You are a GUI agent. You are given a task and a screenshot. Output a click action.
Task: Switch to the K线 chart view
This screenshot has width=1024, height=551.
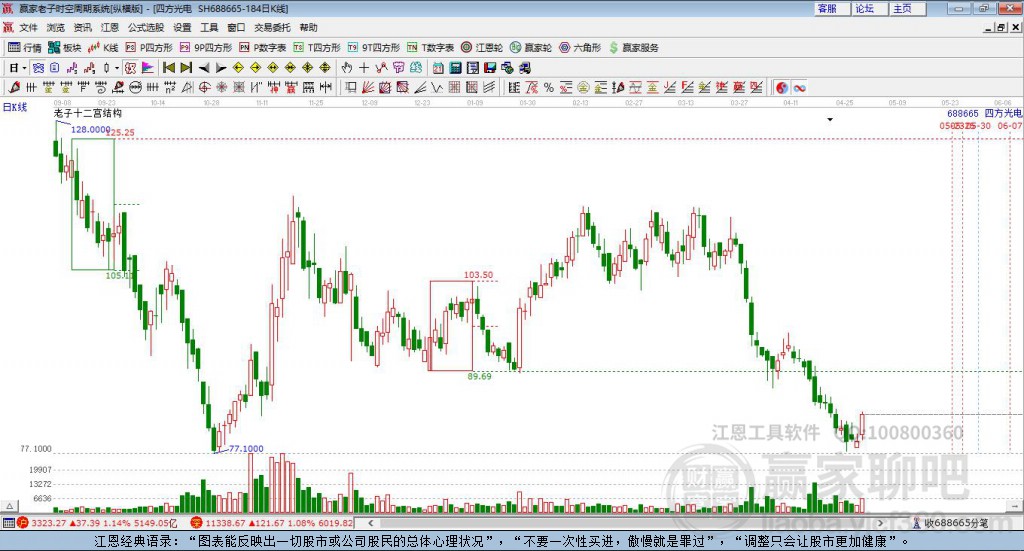103,48
